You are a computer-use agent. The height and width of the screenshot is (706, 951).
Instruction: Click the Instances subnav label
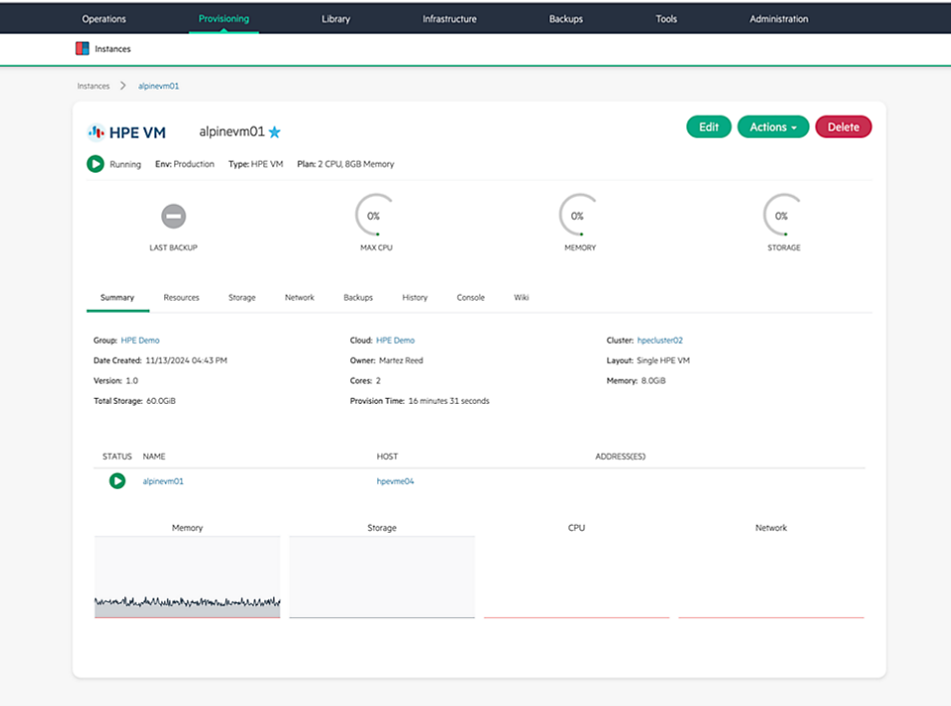pos(113,49)
